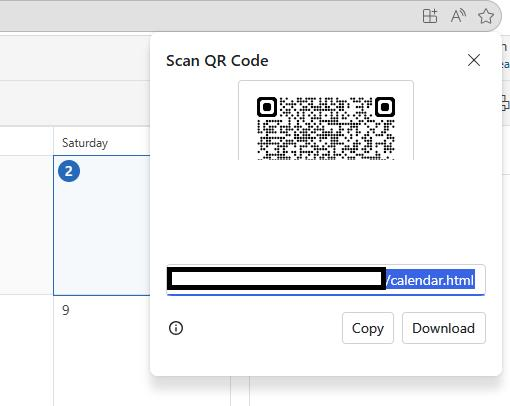Download the QR code

click(x=444, y=328)
